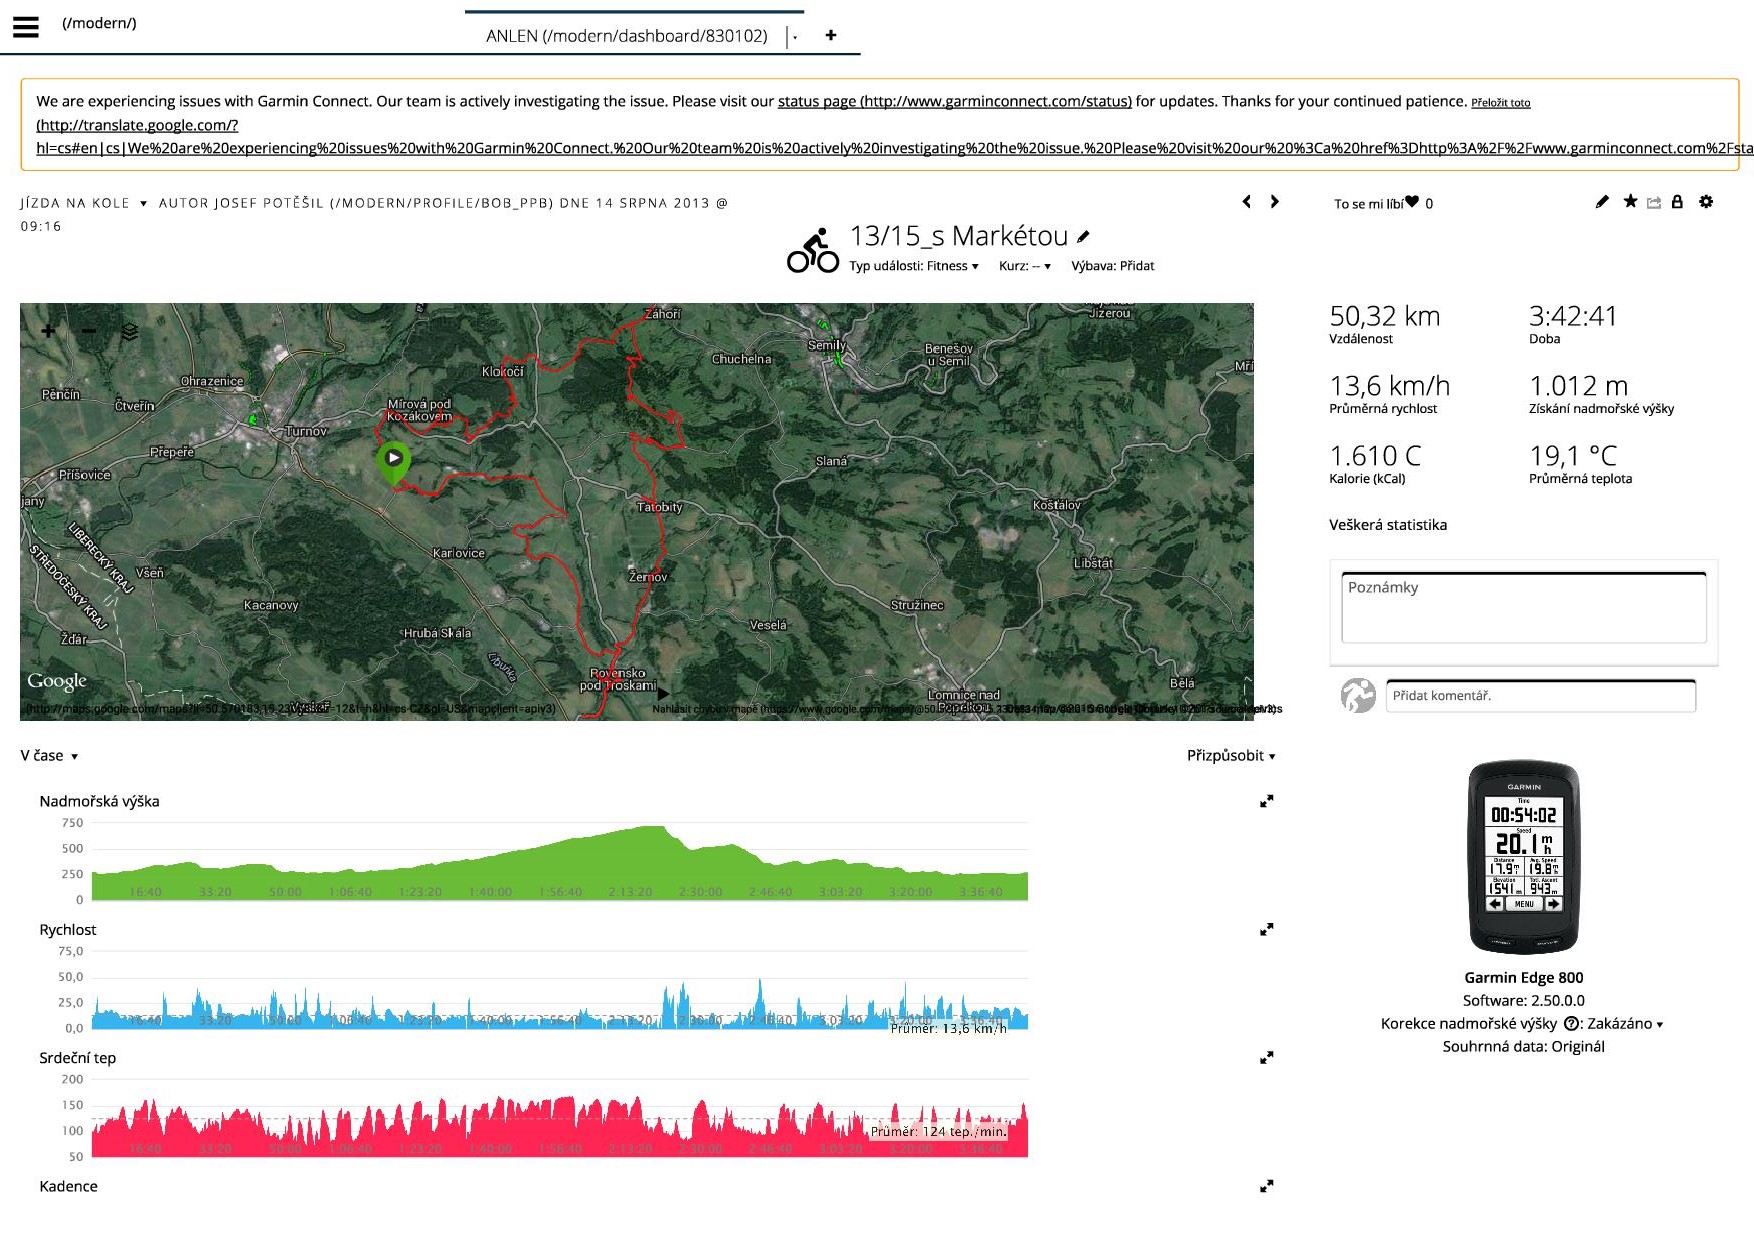Click the plus icon to add dashboard tab
Viewport: 1754px width, 1240px height.
[830, 35]
